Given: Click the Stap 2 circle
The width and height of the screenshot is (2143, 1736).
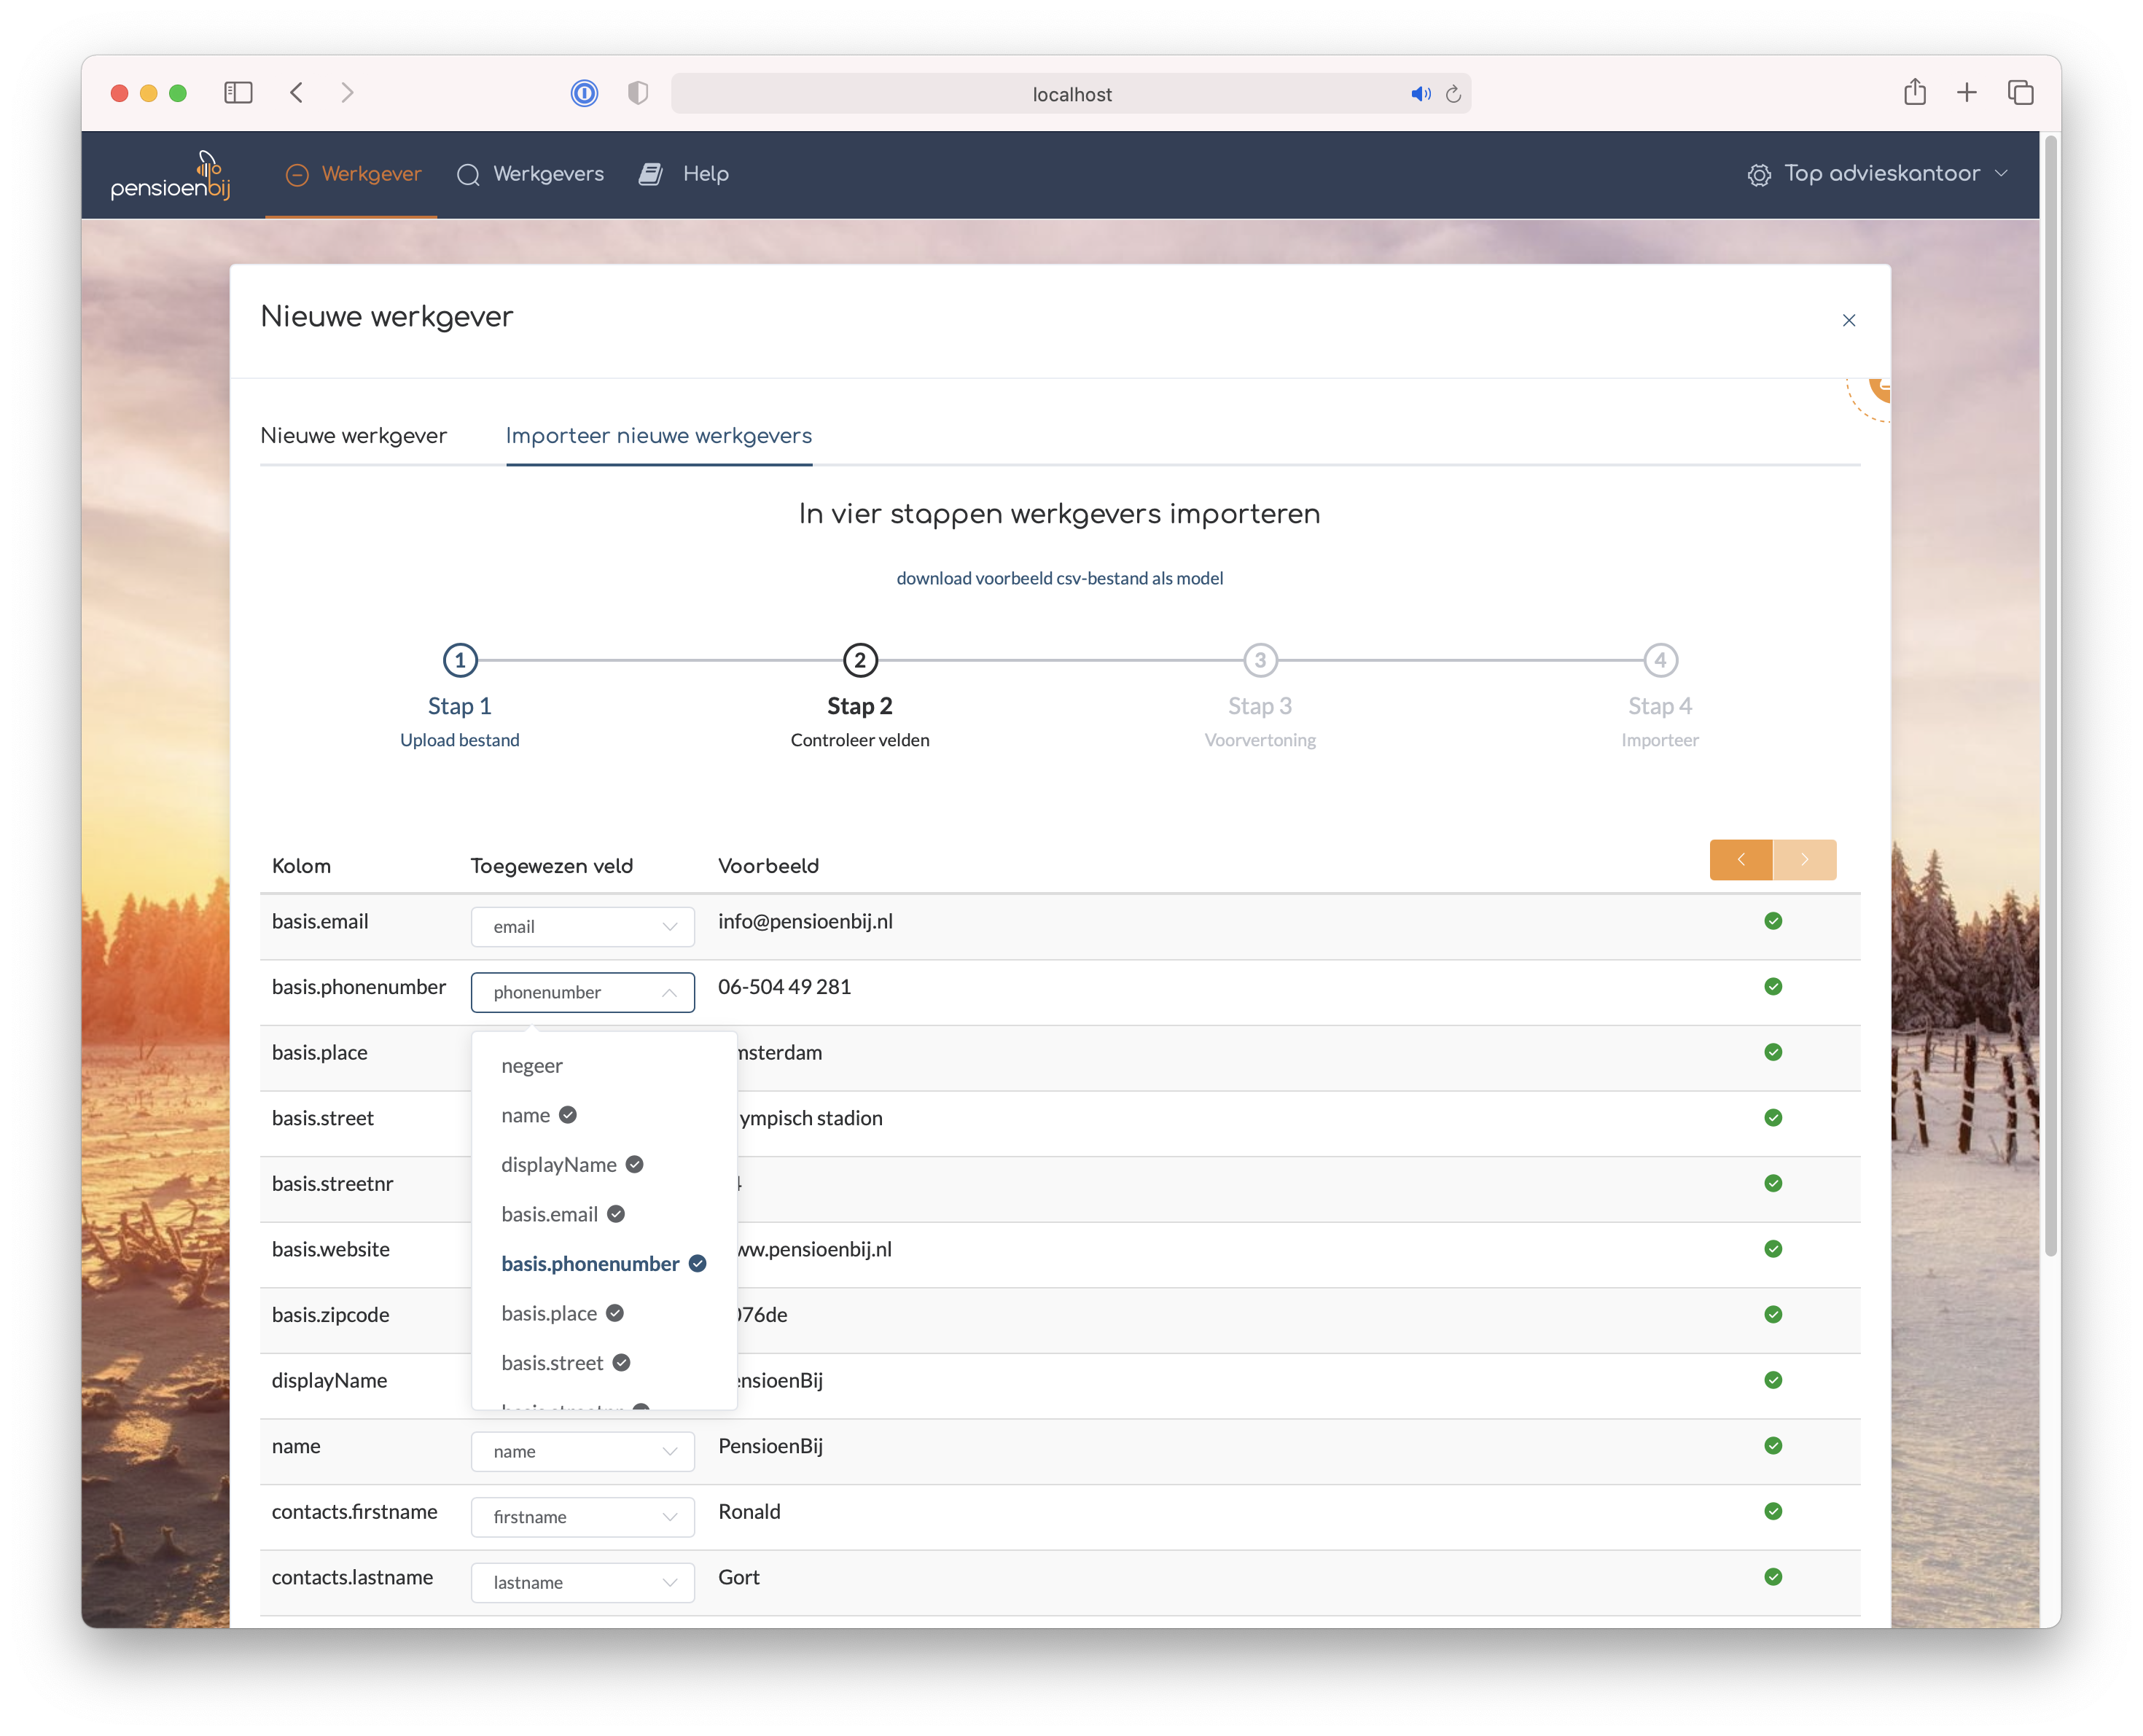Looking at the screenshot, I should click(860, 660).
